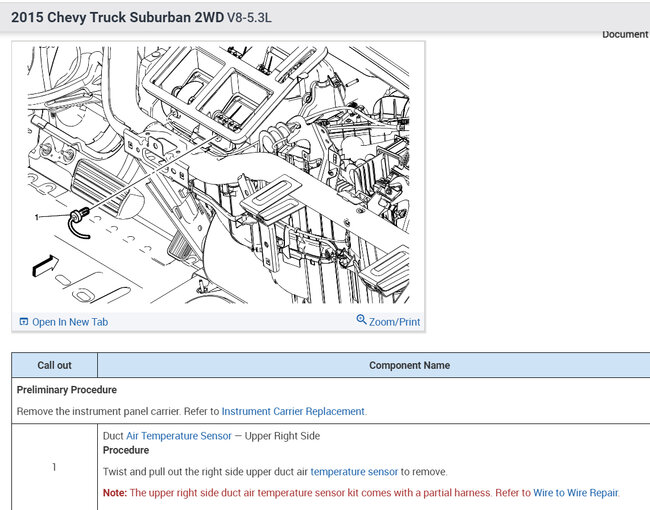Click the sensor location diagram image
Screen dimensions: 650x510
pos(218,175)
